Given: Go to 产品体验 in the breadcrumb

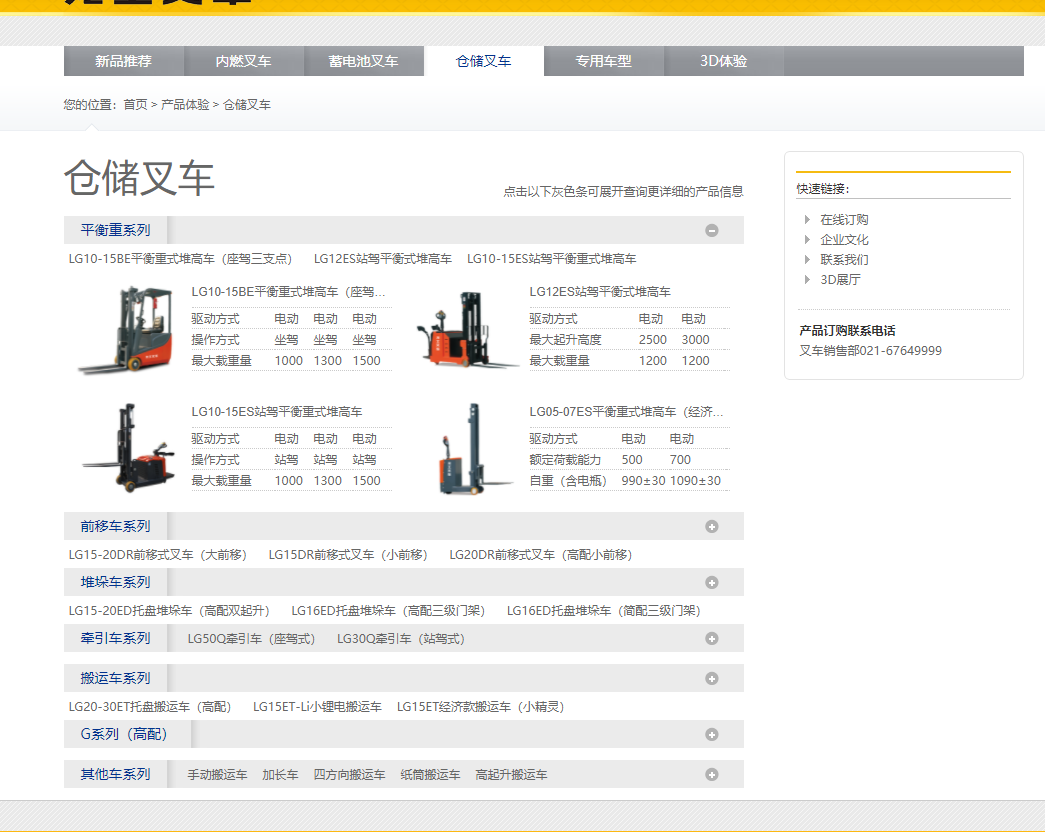Looking at the screenshot, I should 185,105.
